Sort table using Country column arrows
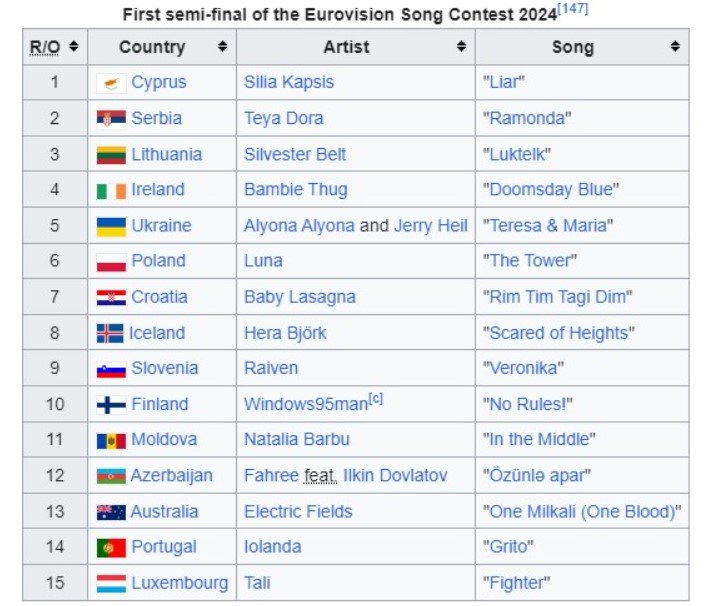 click(x=222, y=47)
